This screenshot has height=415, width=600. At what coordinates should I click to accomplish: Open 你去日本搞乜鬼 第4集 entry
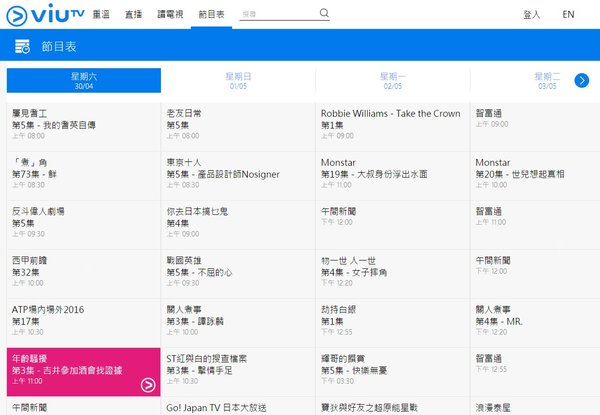click(238, 225)
